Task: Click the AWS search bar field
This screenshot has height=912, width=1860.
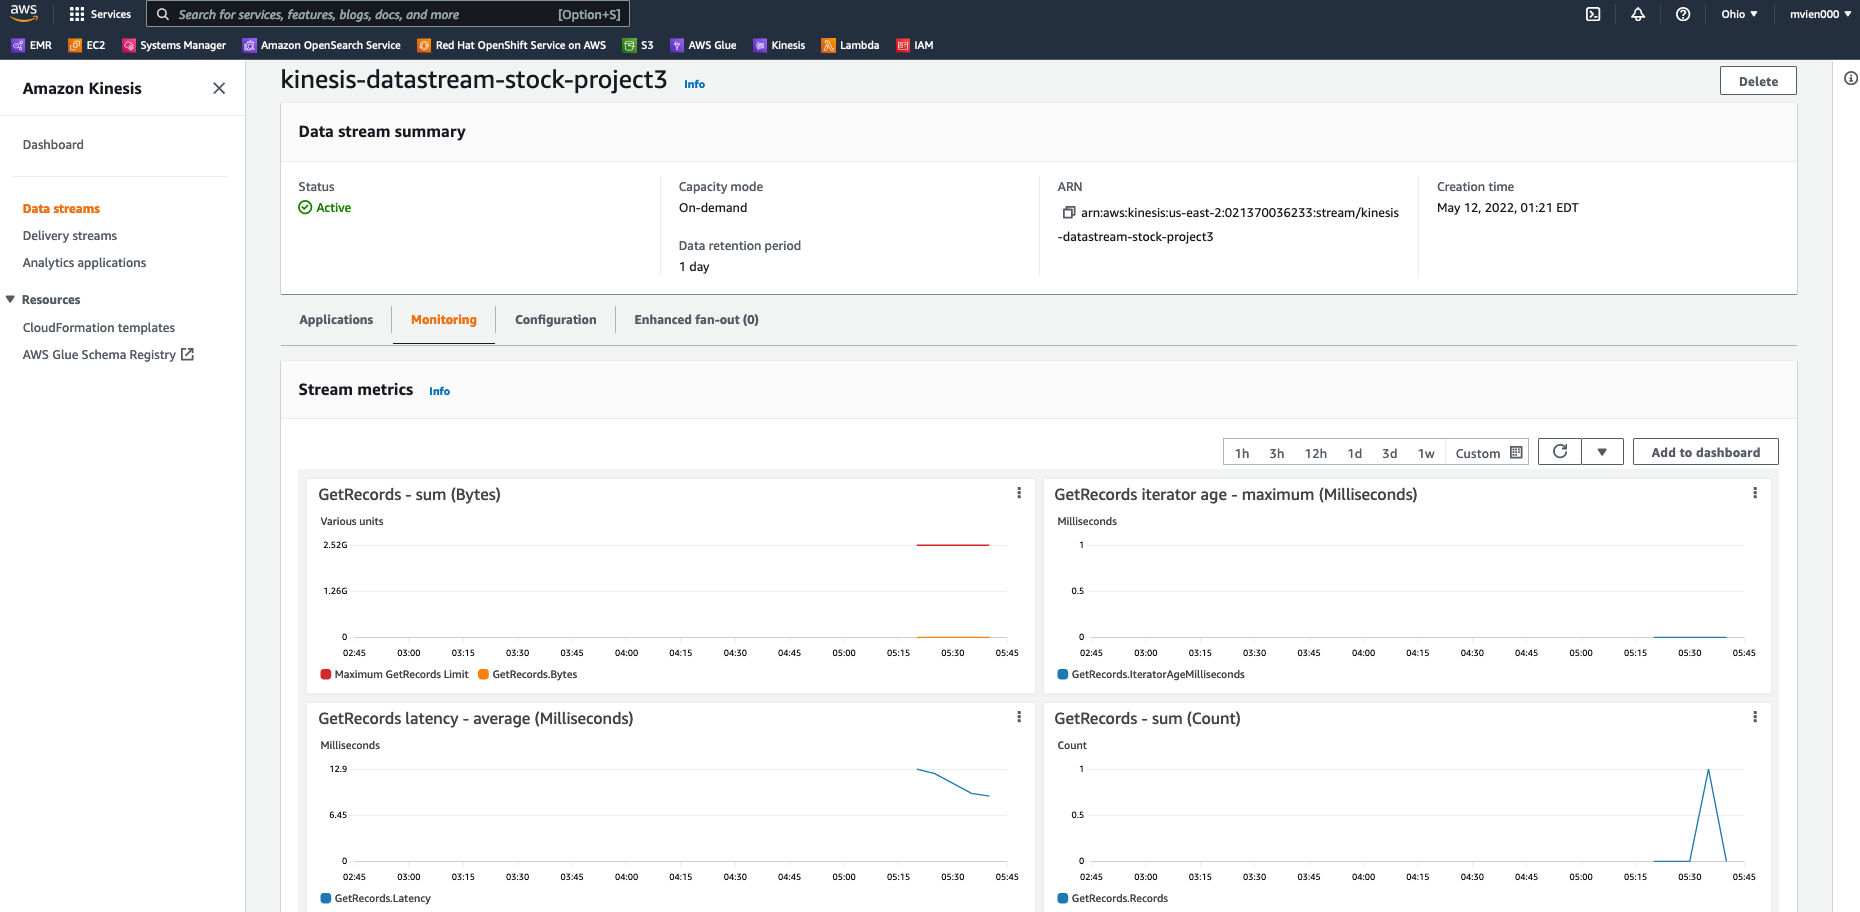Action: 388,14
